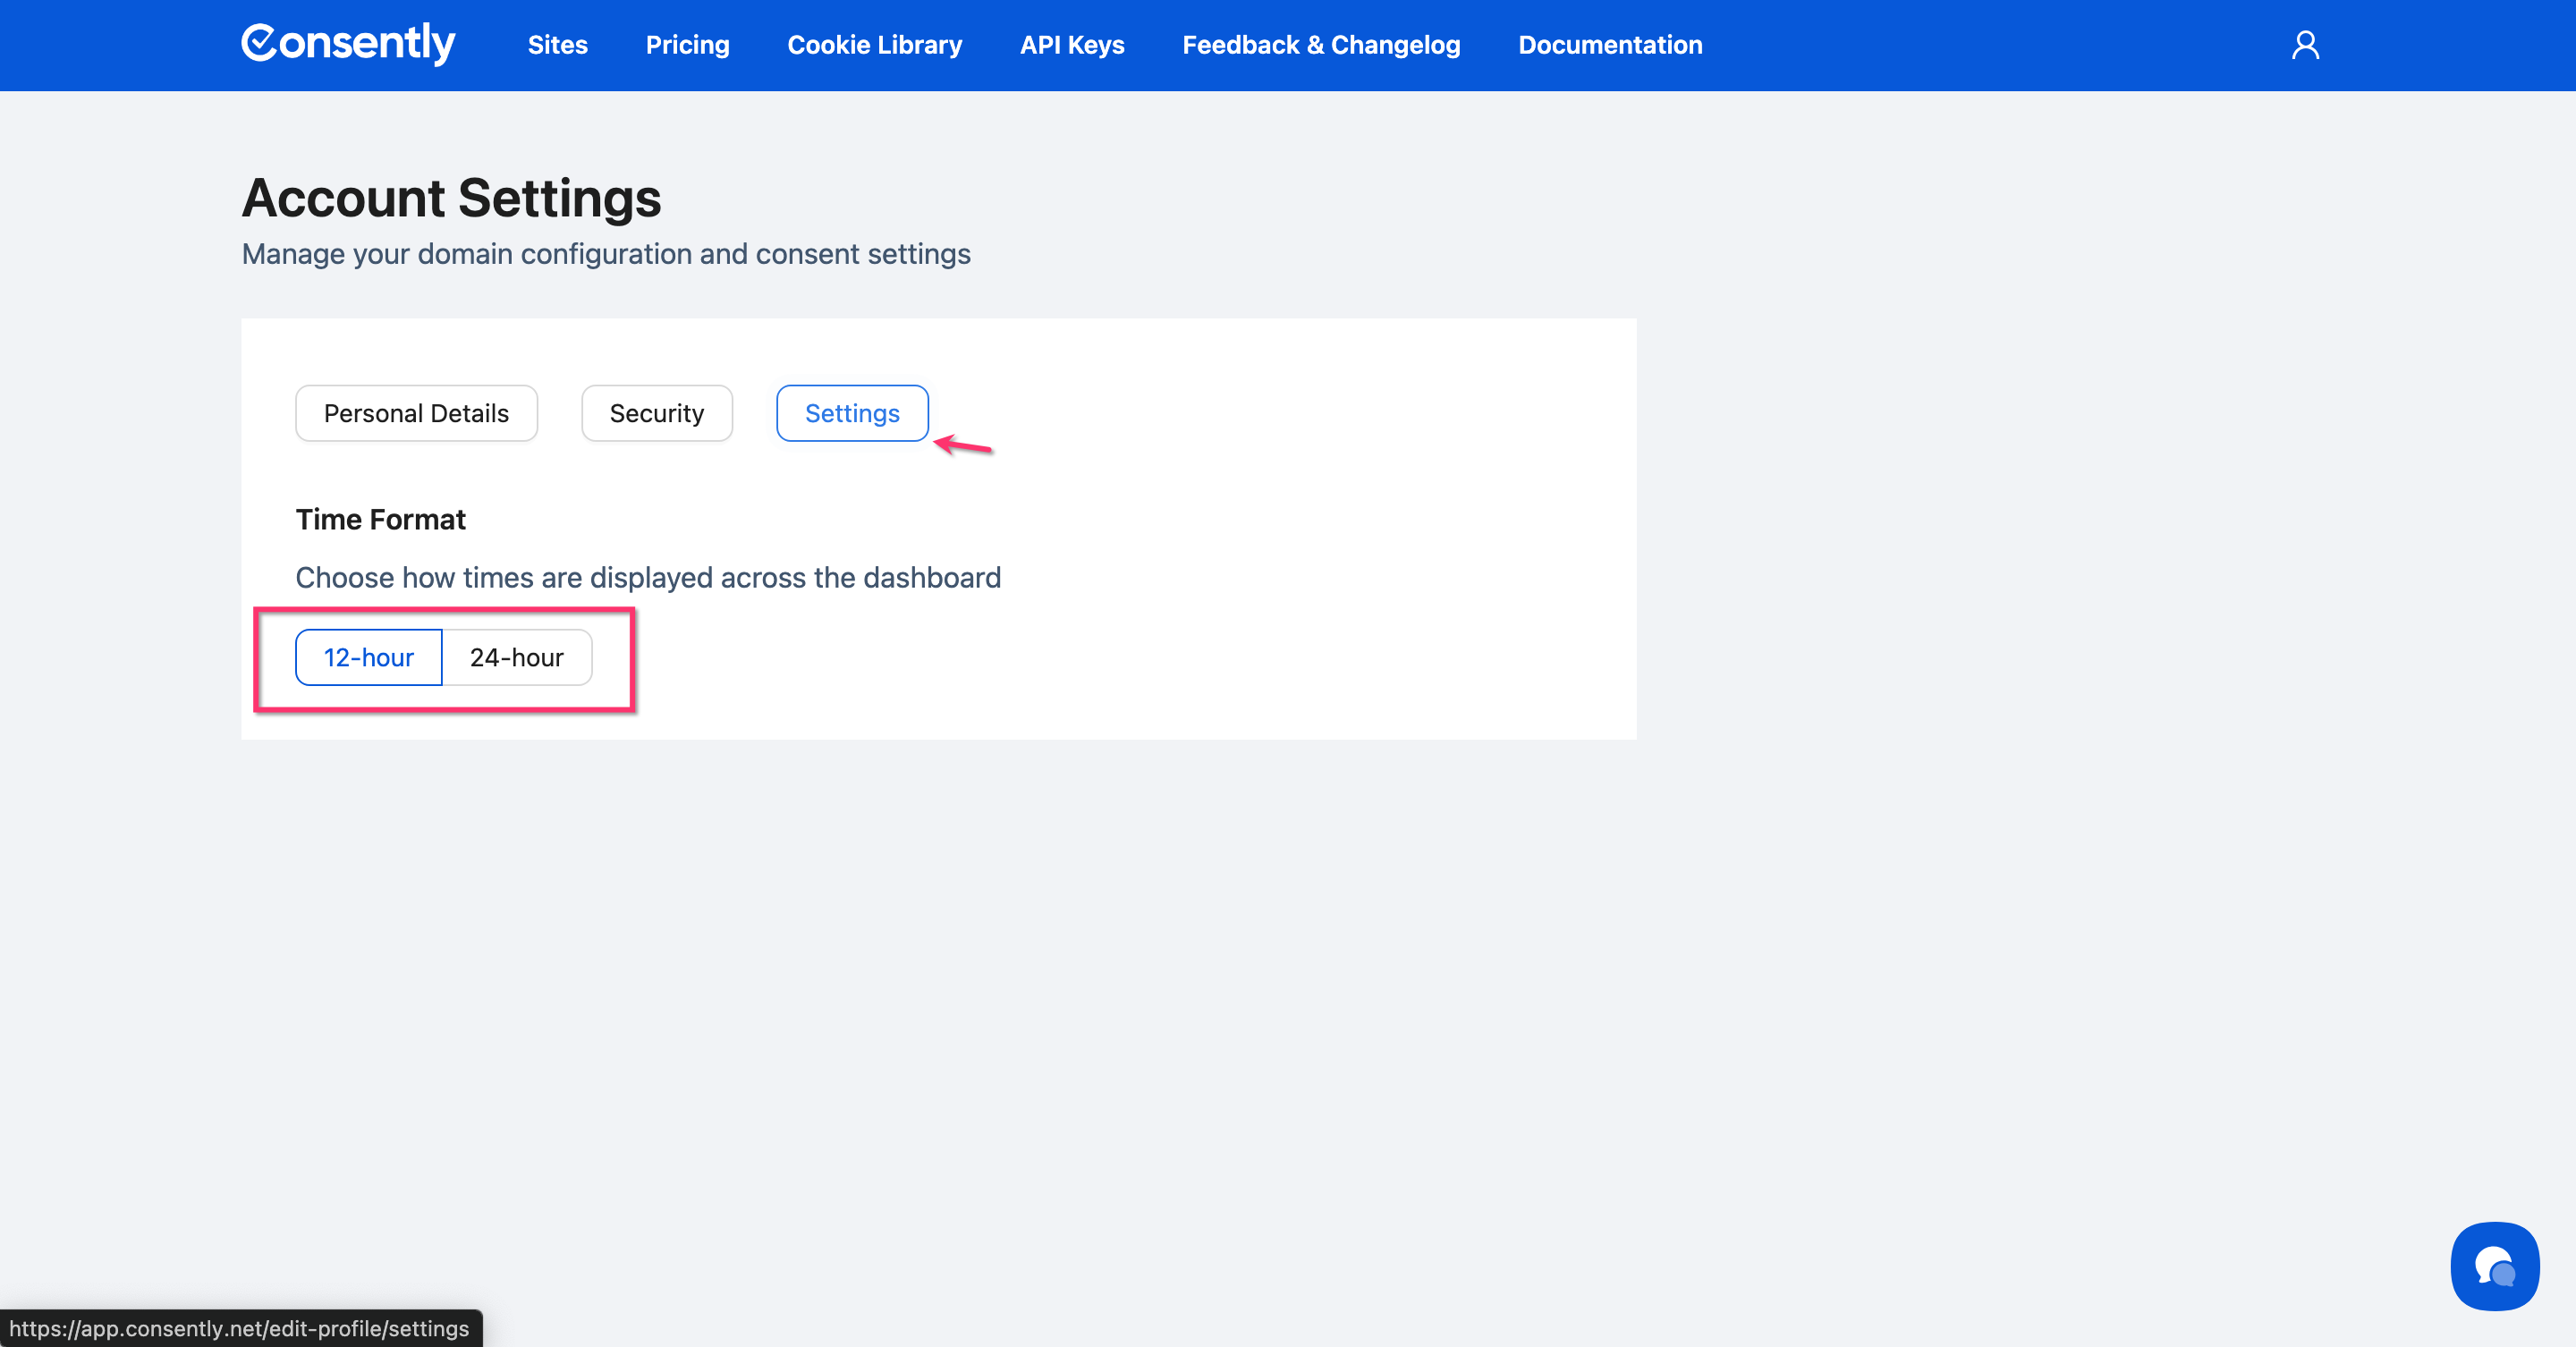Click the URL status bar tooltip
This screenshot has height=1347, width=2576.
click(x=240, y=1328)
